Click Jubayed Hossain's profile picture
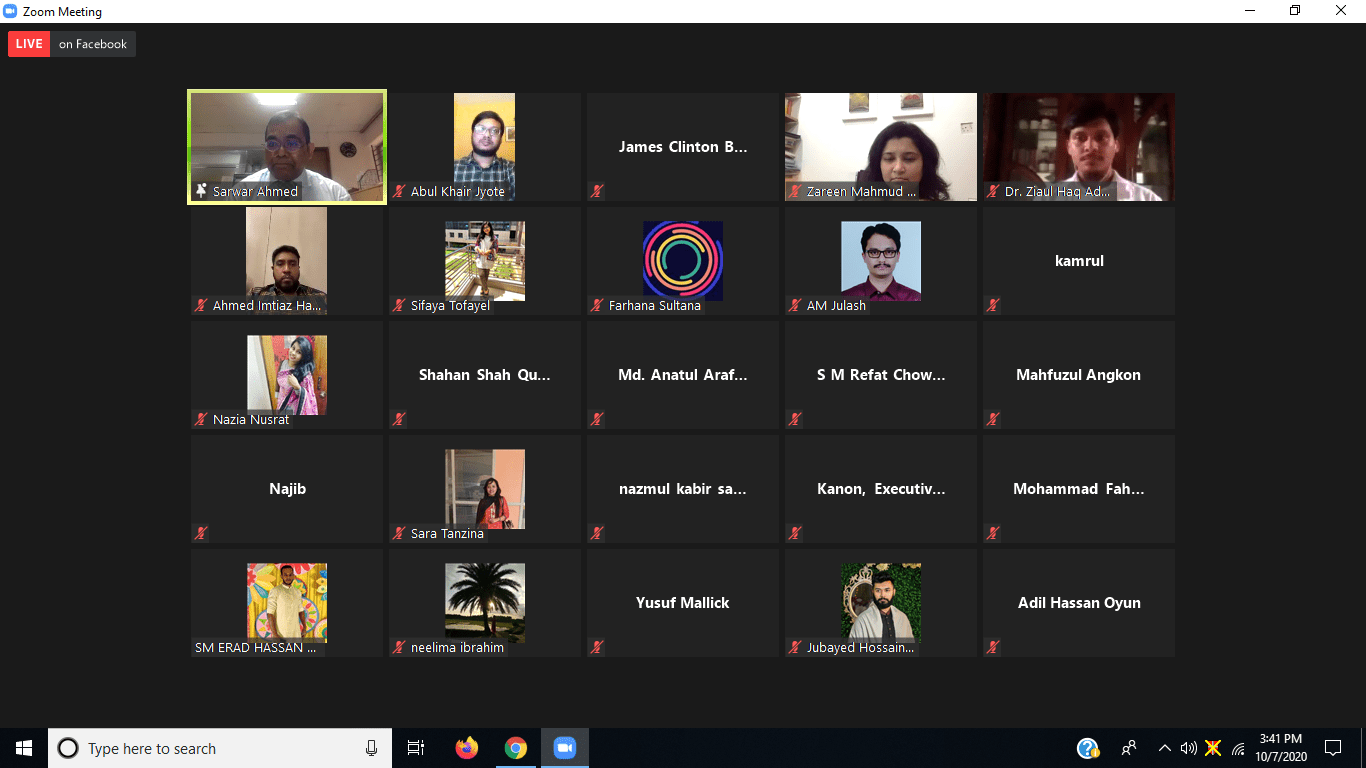This screenshot has height=768, width=1366. (881, 602)
